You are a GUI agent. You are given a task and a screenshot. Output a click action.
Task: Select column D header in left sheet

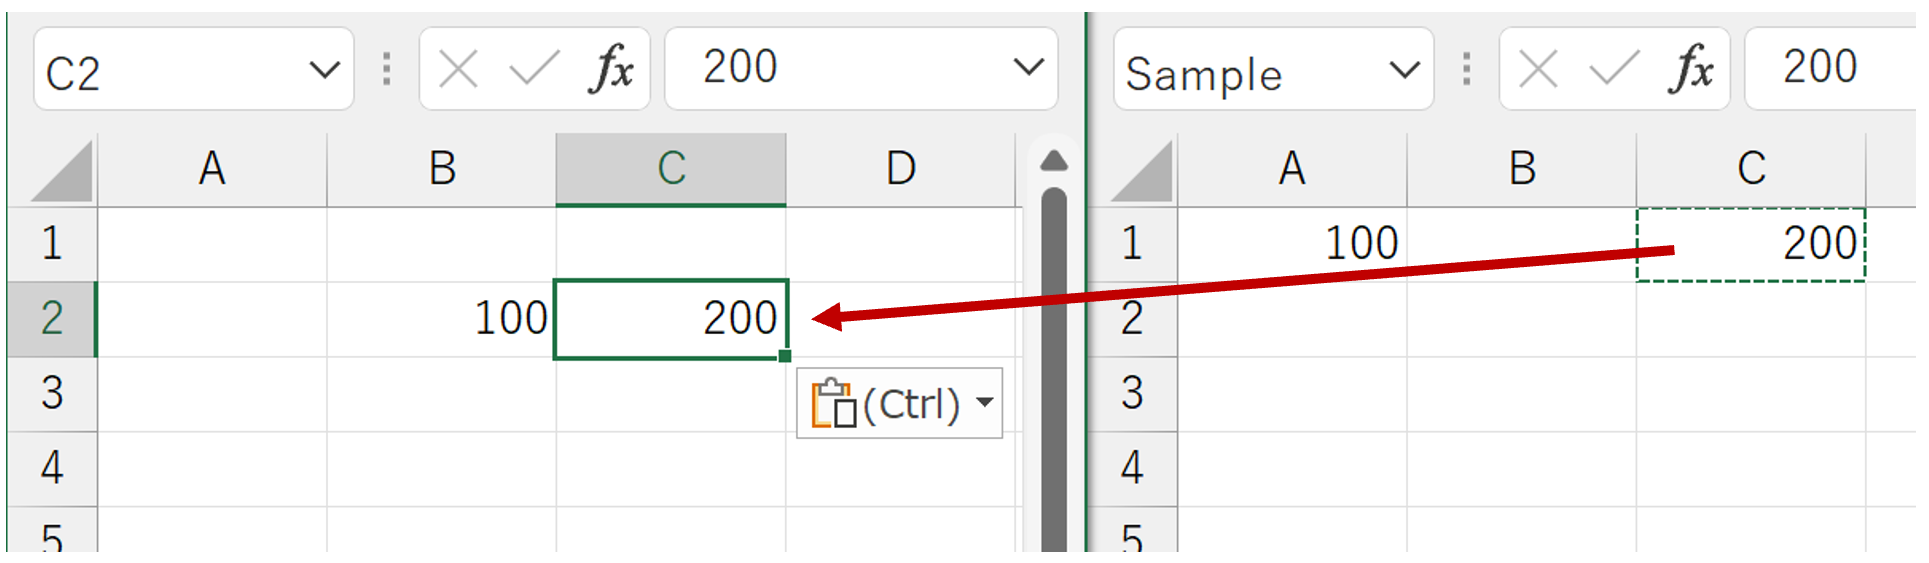(901, 169)
